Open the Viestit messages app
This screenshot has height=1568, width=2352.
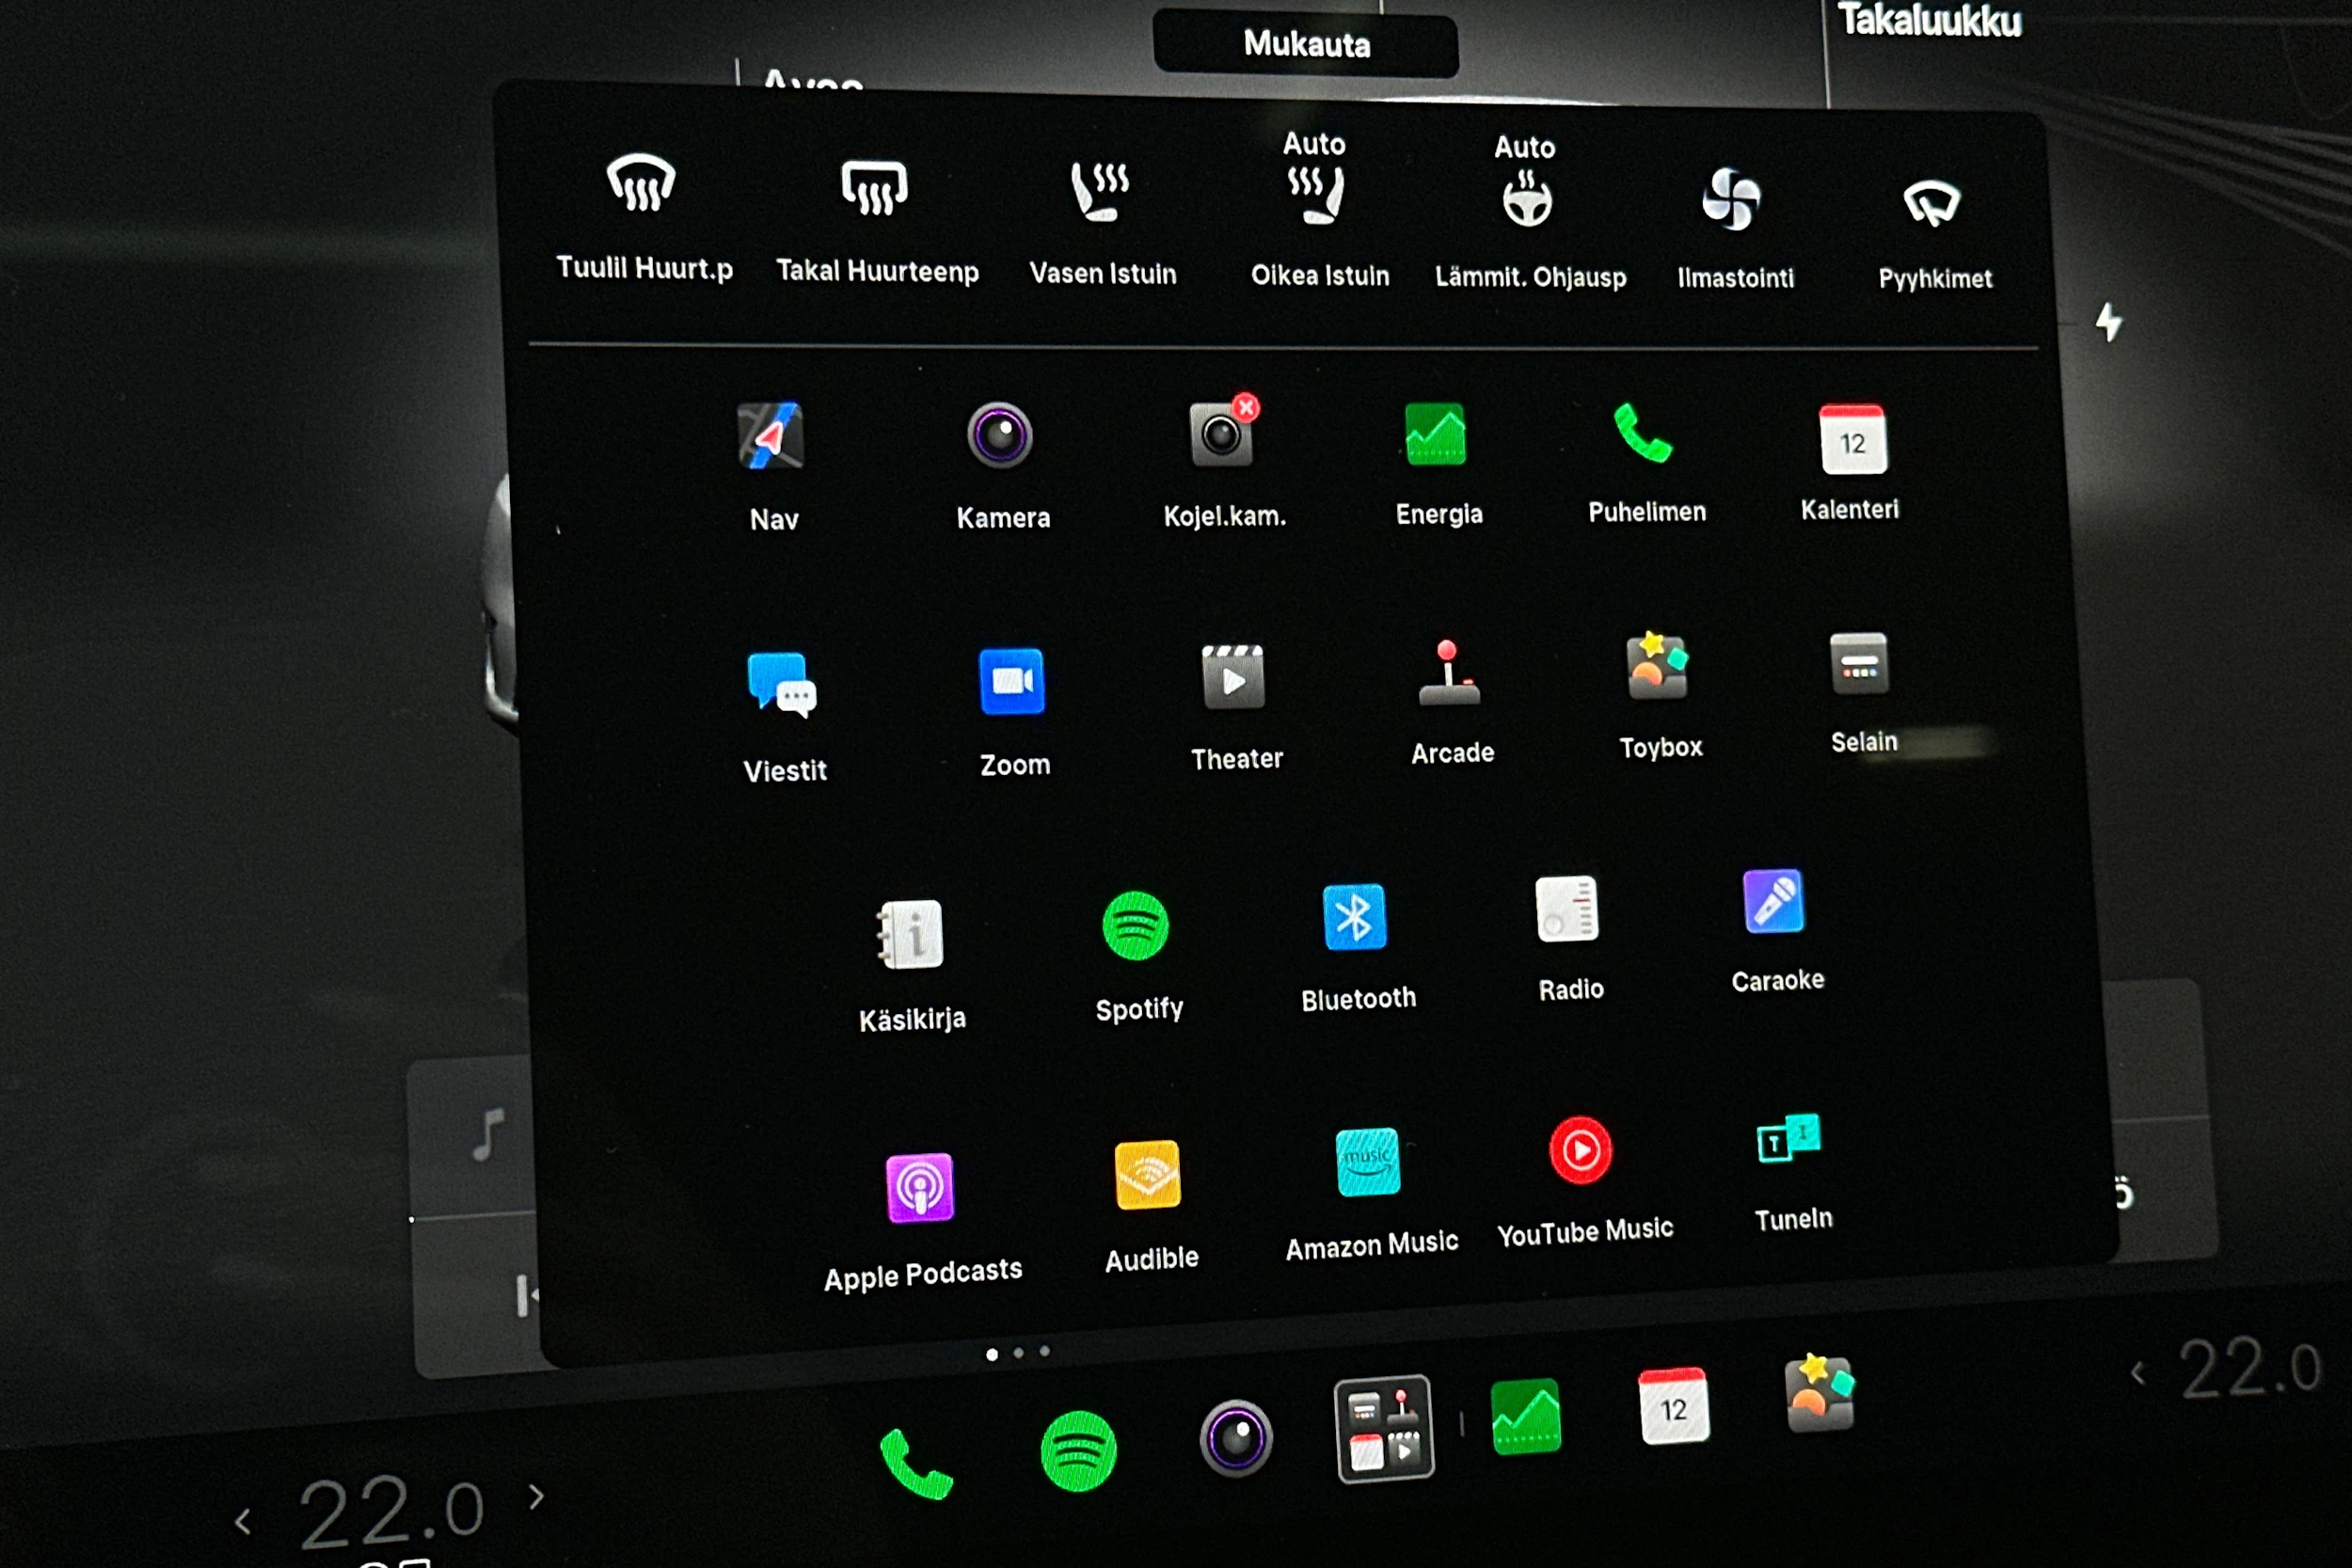(782, 685)
